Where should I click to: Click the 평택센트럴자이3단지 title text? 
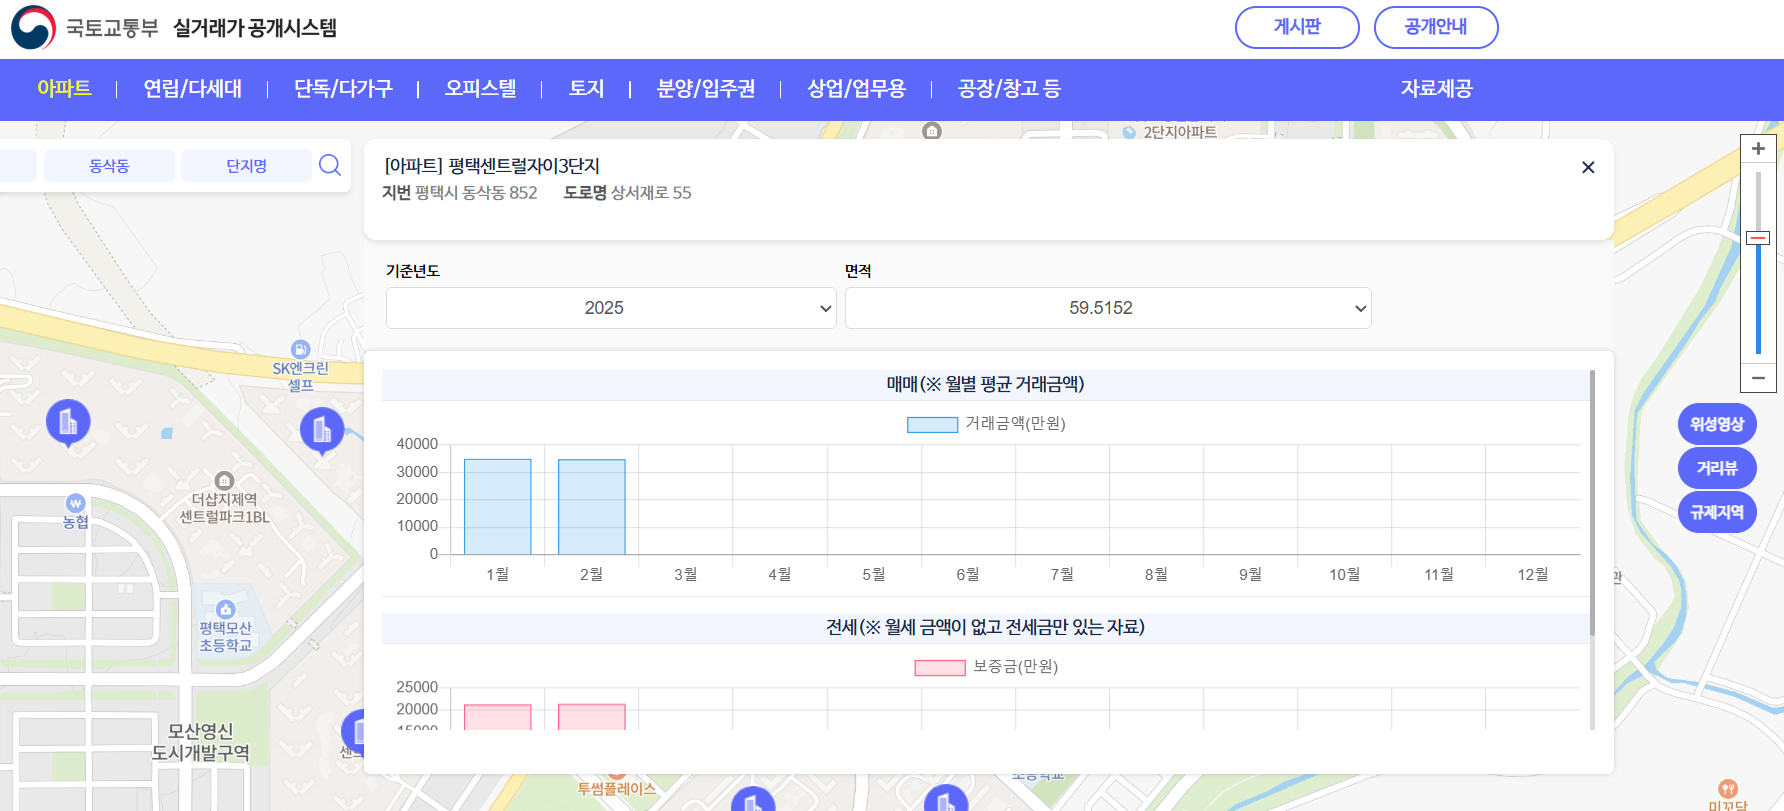[x=524, y=166]
